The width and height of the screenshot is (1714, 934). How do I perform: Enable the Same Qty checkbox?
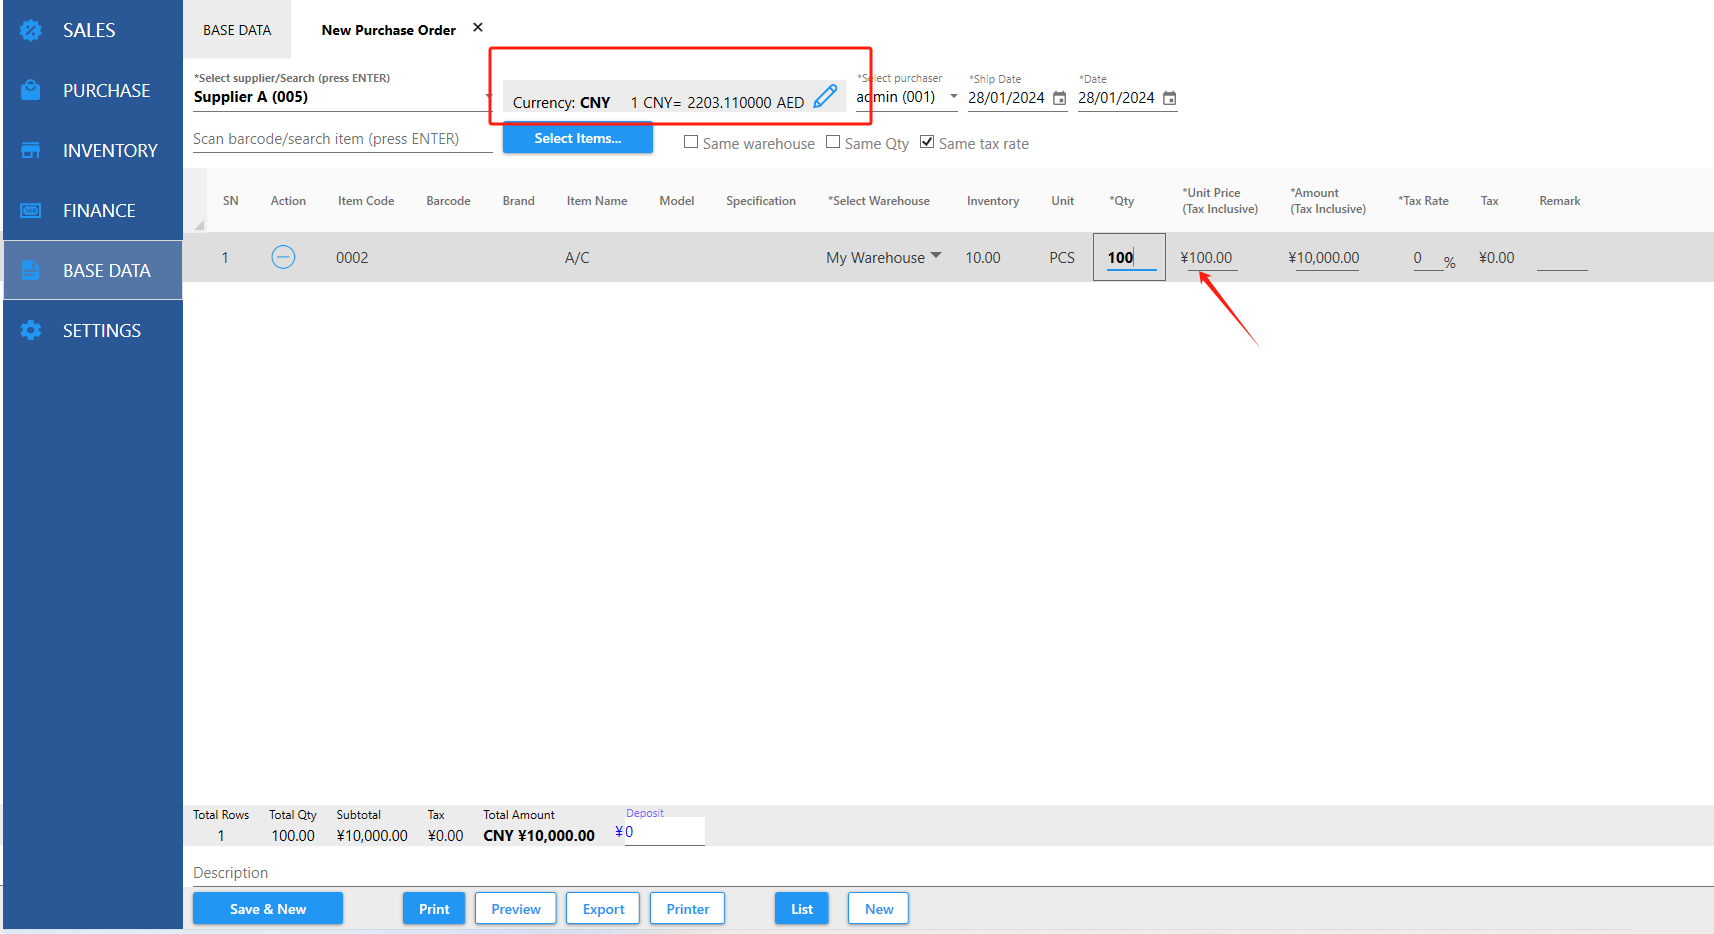click(833, 142)
